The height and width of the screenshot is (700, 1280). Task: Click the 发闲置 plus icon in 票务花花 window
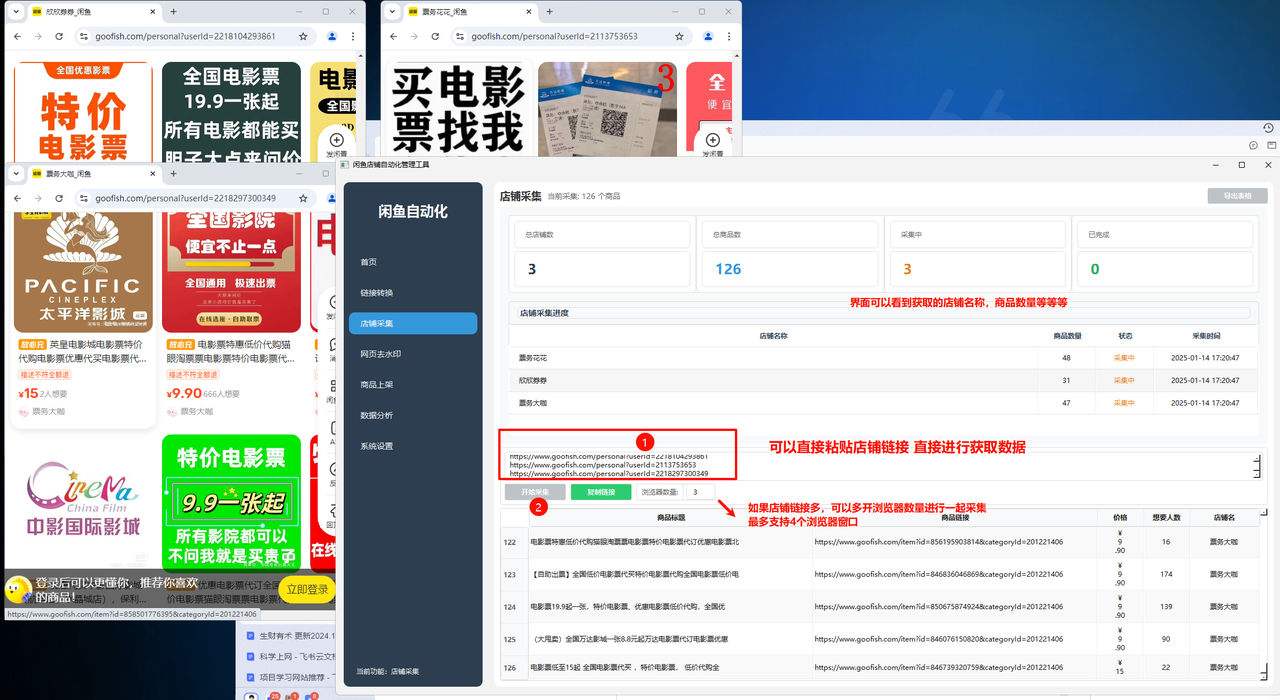[712, 140]
